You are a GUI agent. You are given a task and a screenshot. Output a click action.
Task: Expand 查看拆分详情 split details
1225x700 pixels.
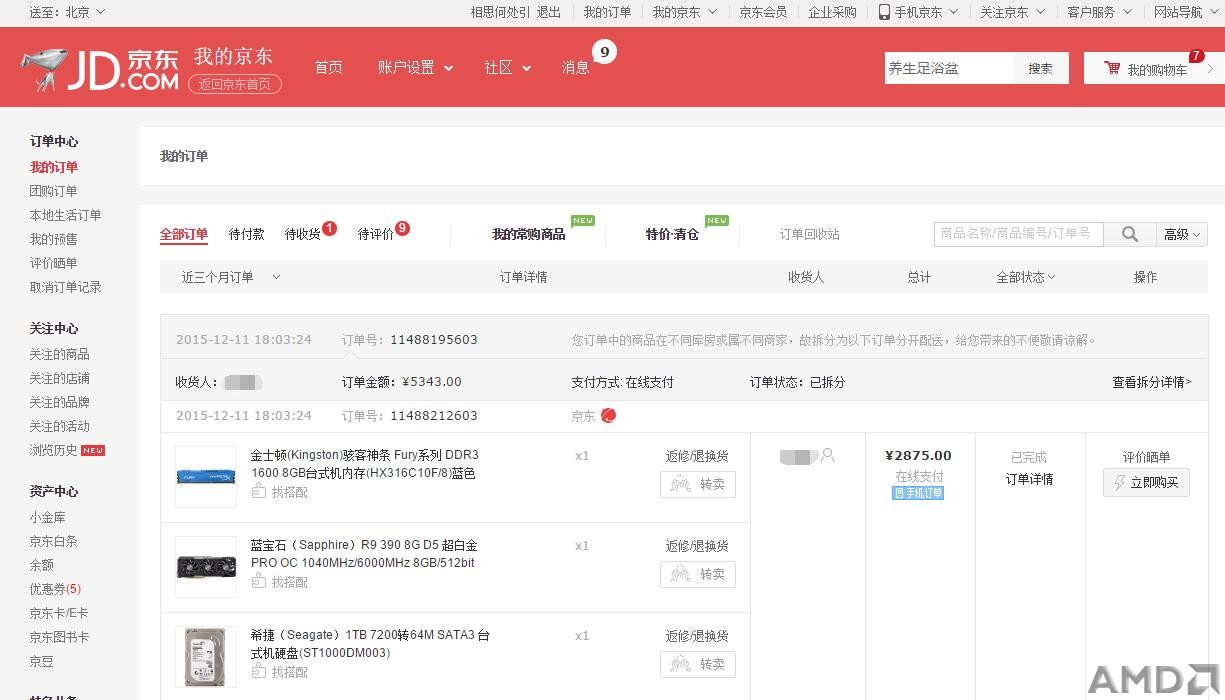1152,382
